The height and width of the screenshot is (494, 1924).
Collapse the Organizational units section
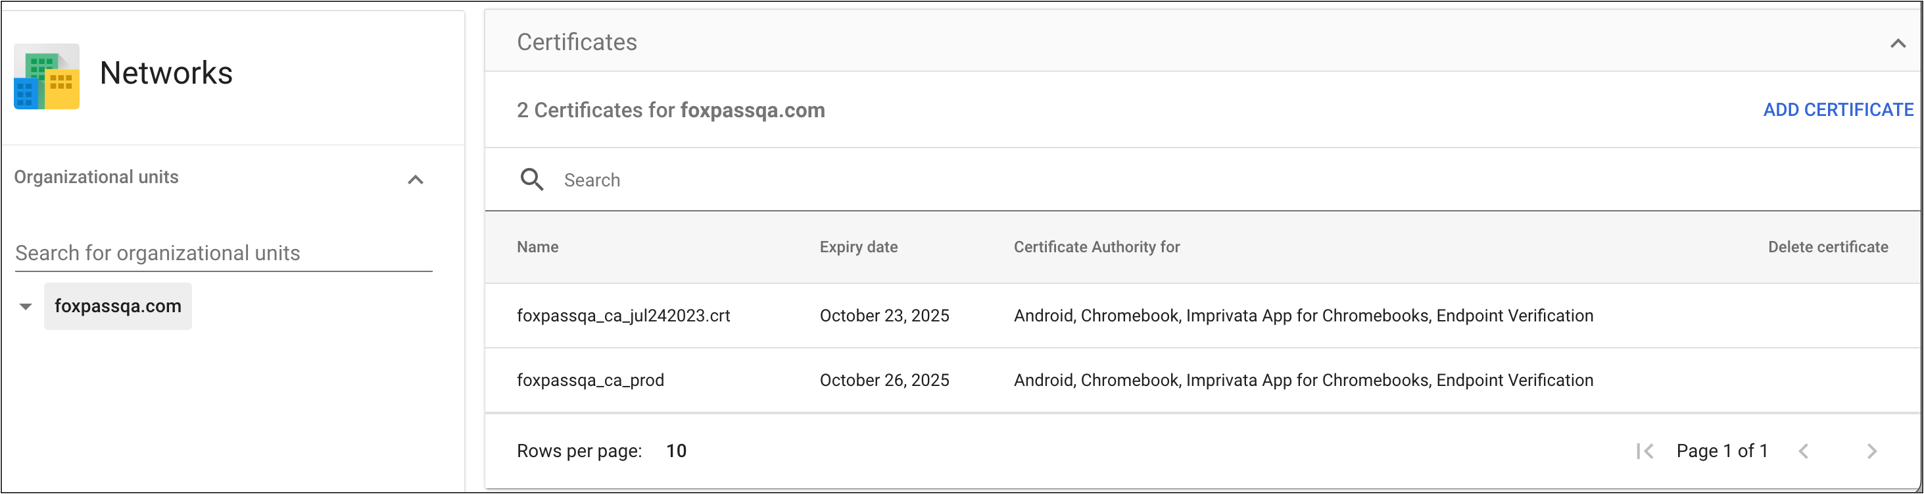coord(416,179)
